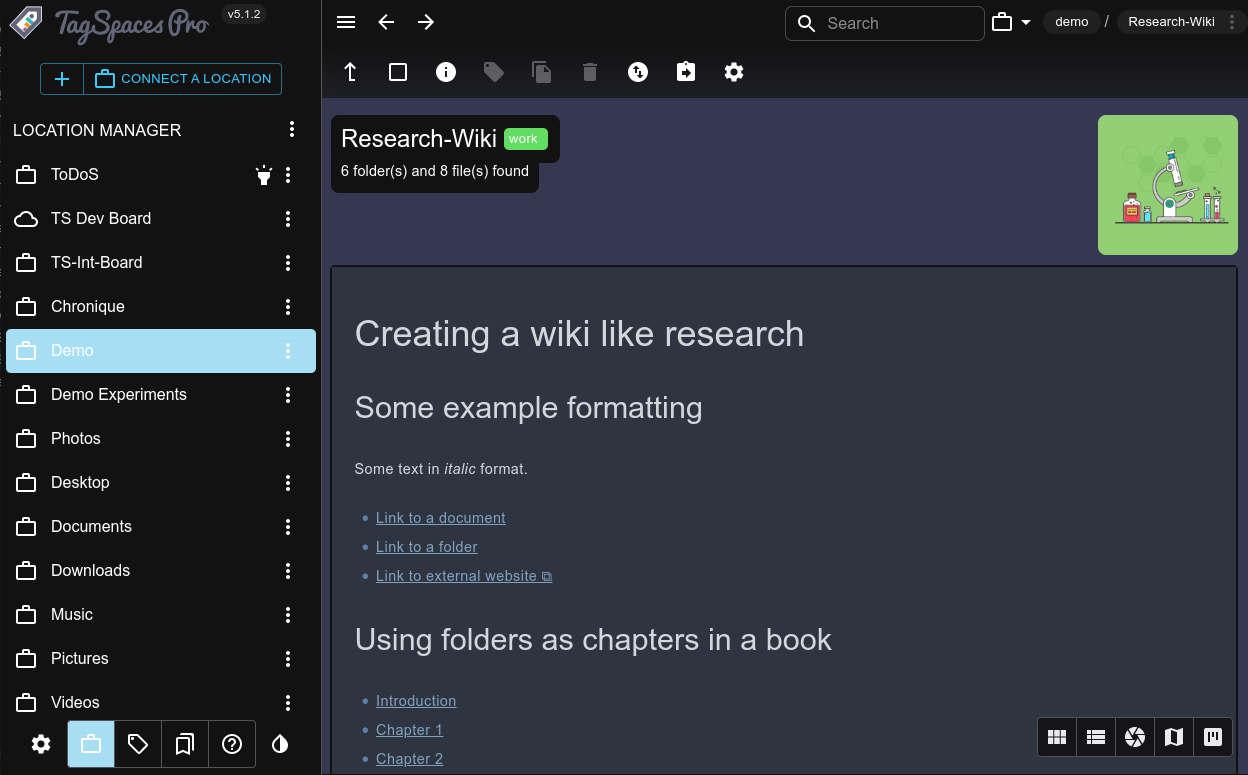This screenshot has width=1248, height=775.
Task: Open the location switcher dropdown arrow
Action: [x=1025, y=23]
